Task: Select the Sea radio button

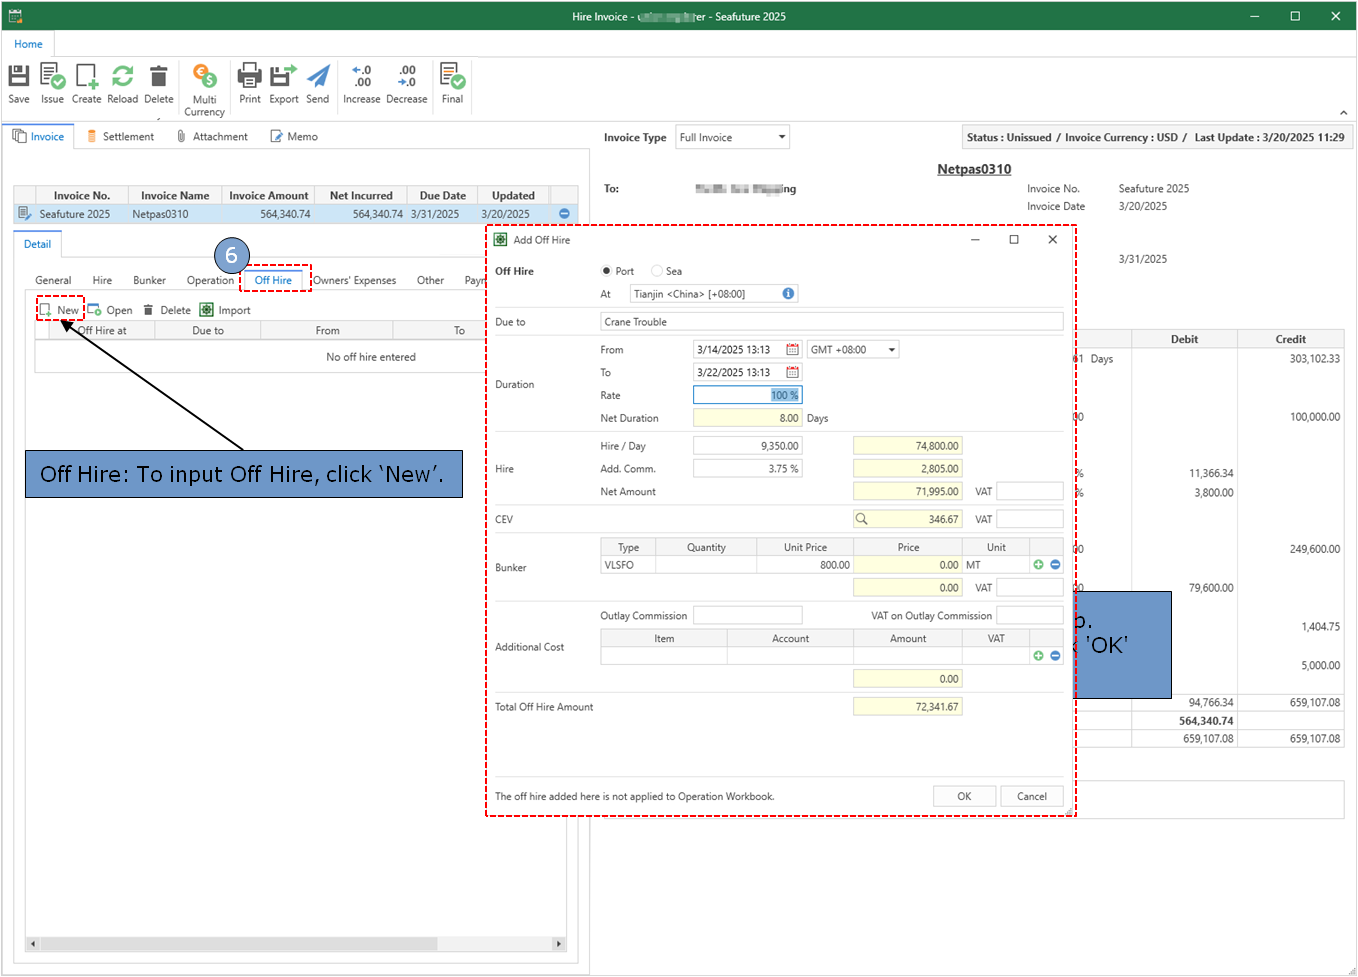Action: (657, 271)
